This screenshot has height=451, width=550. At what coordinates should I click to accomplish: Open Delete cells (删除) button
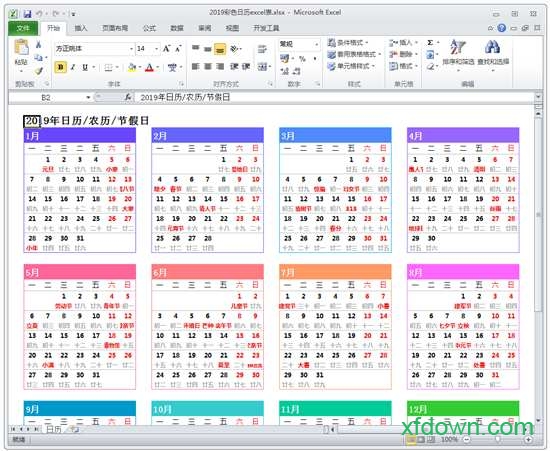click(x=403, y=54)
